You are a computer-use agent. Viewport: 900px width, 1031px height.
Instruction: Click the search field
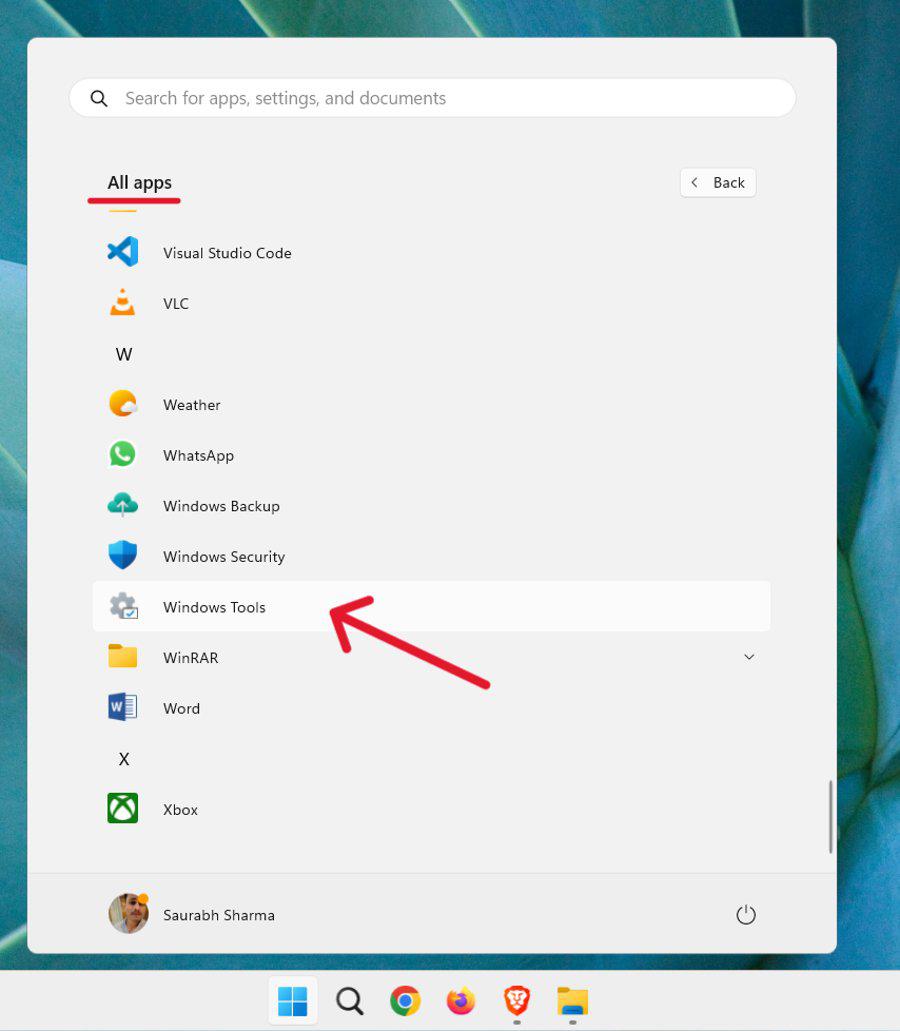point(430,97)
